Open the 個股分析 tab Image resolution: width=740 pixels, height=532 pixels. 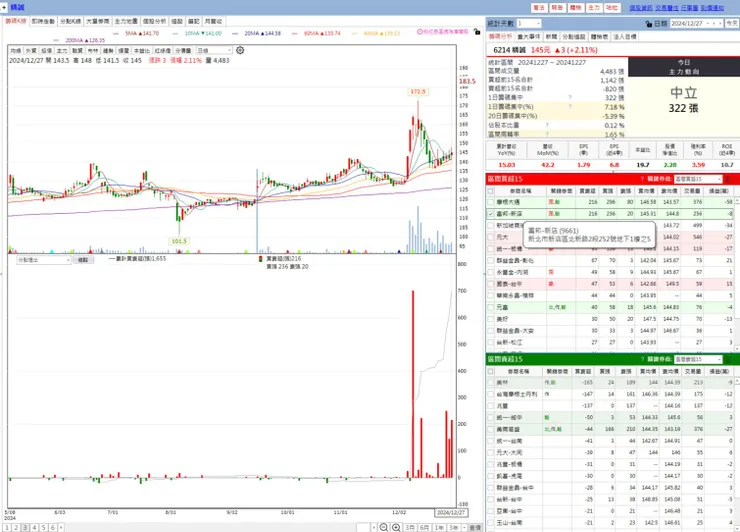point(154,21)
